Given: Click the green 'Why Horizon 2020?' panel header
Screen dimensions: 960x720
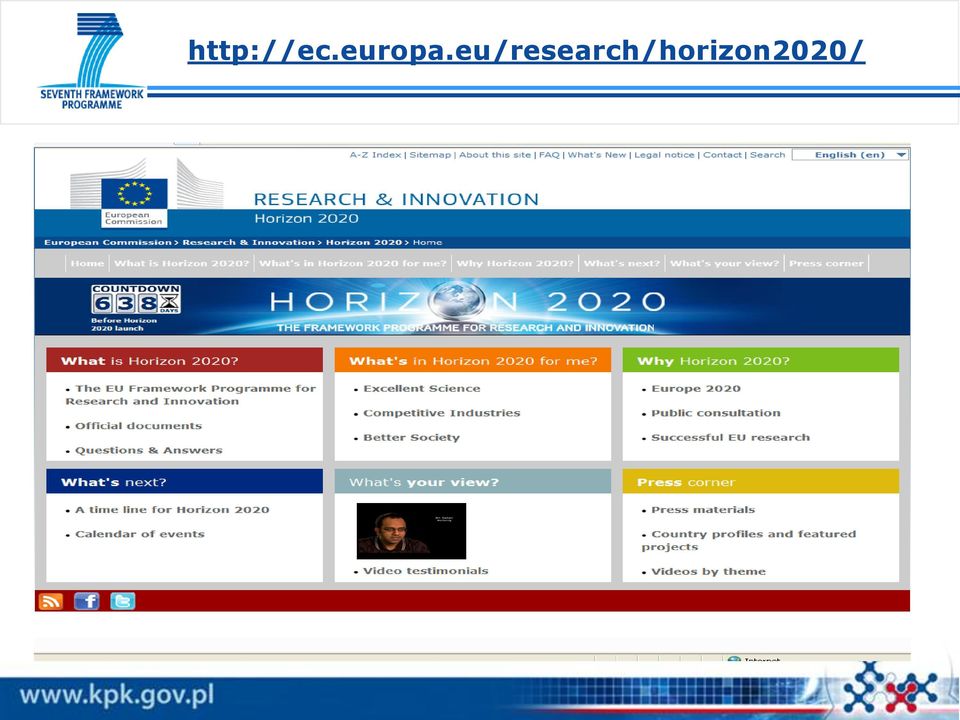Looking at the screenshot, I should pyautogui.click(x=760, y=361).
